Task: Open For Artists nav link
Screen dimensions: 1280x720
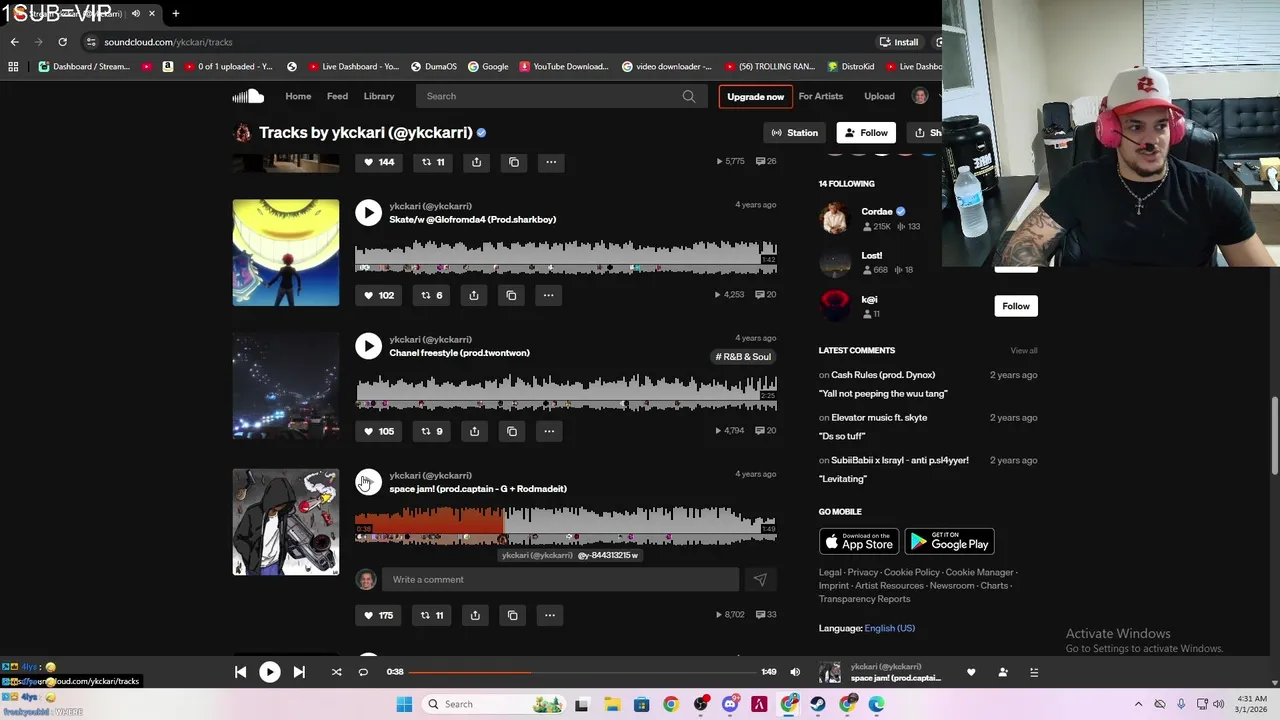Action: click(820, 96)
